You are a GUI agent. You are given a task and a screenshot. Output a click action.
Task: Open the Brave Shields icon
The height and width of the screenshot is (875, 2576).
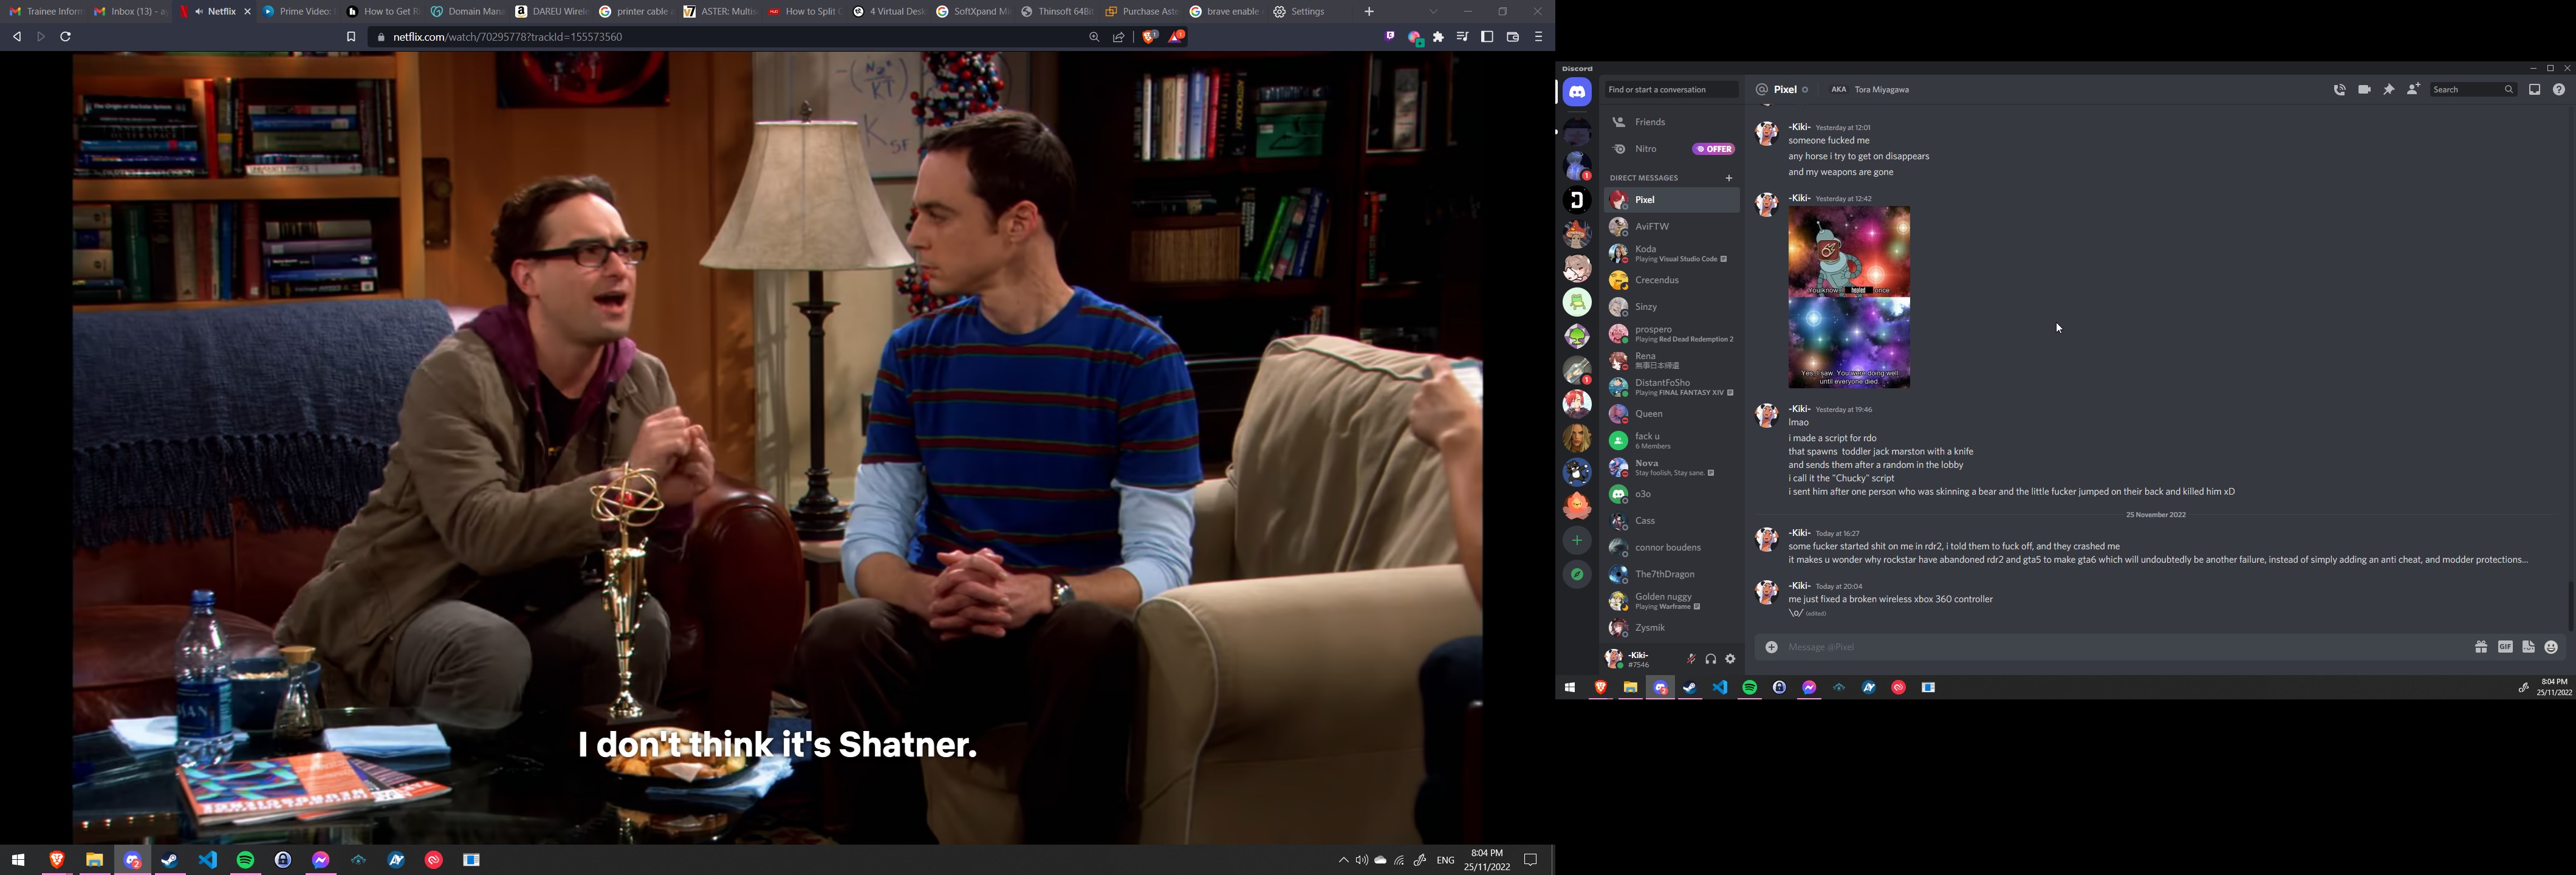(1150, 37)
